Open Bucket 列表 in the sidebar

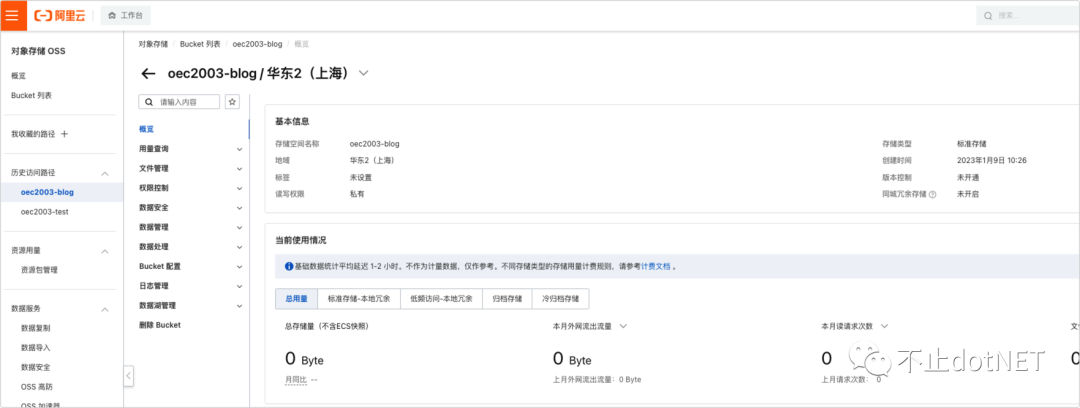pyautogui.click(x=32, y=95)
